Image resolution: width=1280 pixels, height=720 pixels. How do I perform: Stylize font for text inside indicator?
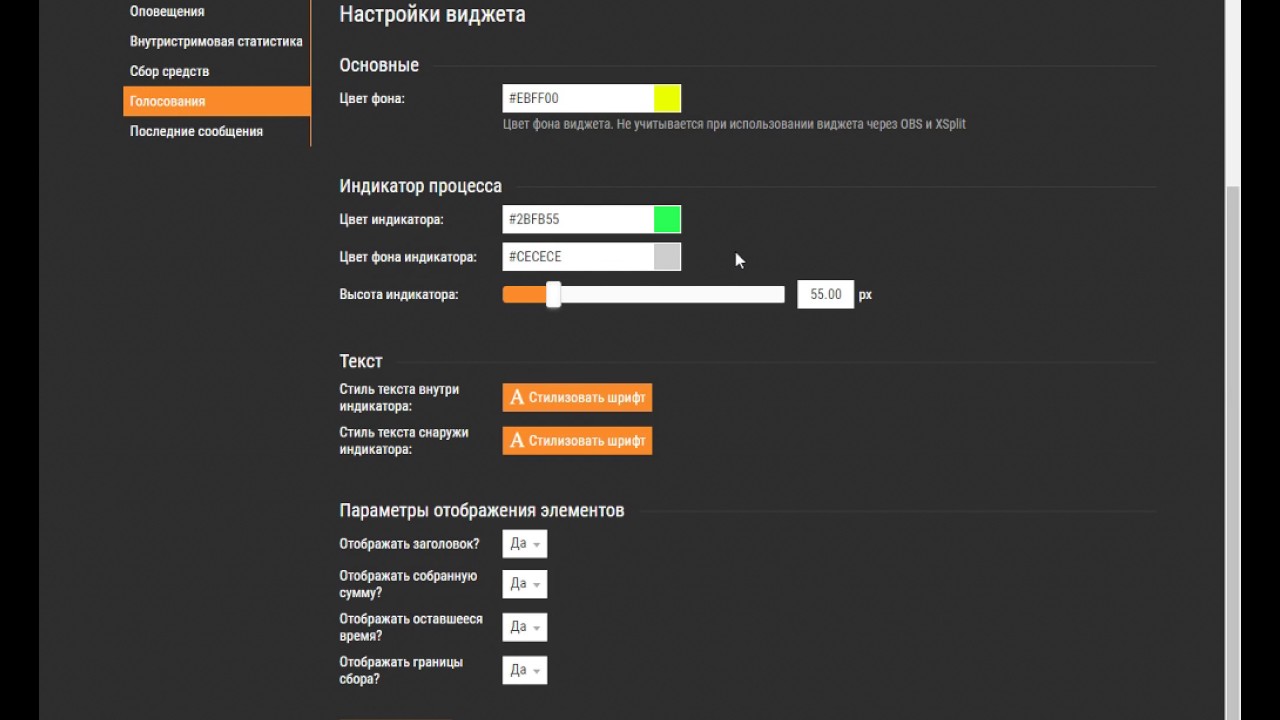pos(577,397)
